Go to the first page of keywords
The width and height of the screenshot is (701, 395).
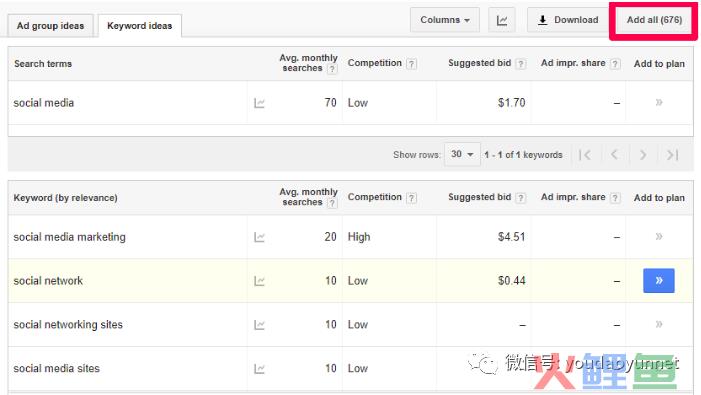[585, 155]
